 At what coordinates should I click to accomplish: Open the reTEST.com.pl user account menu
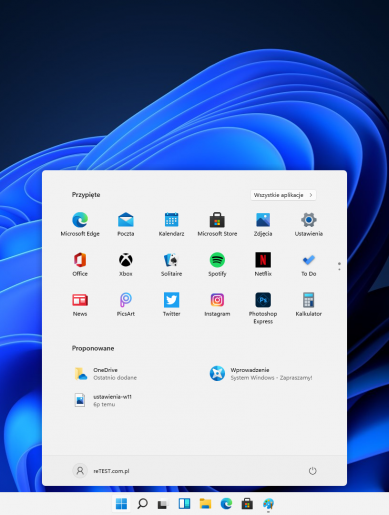pos(101,471)
